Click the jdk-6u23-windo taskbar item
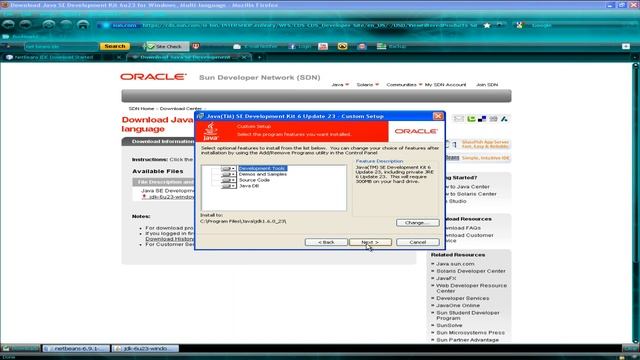The height and width of the screenshot is (360, 640). tap(145, 349)
